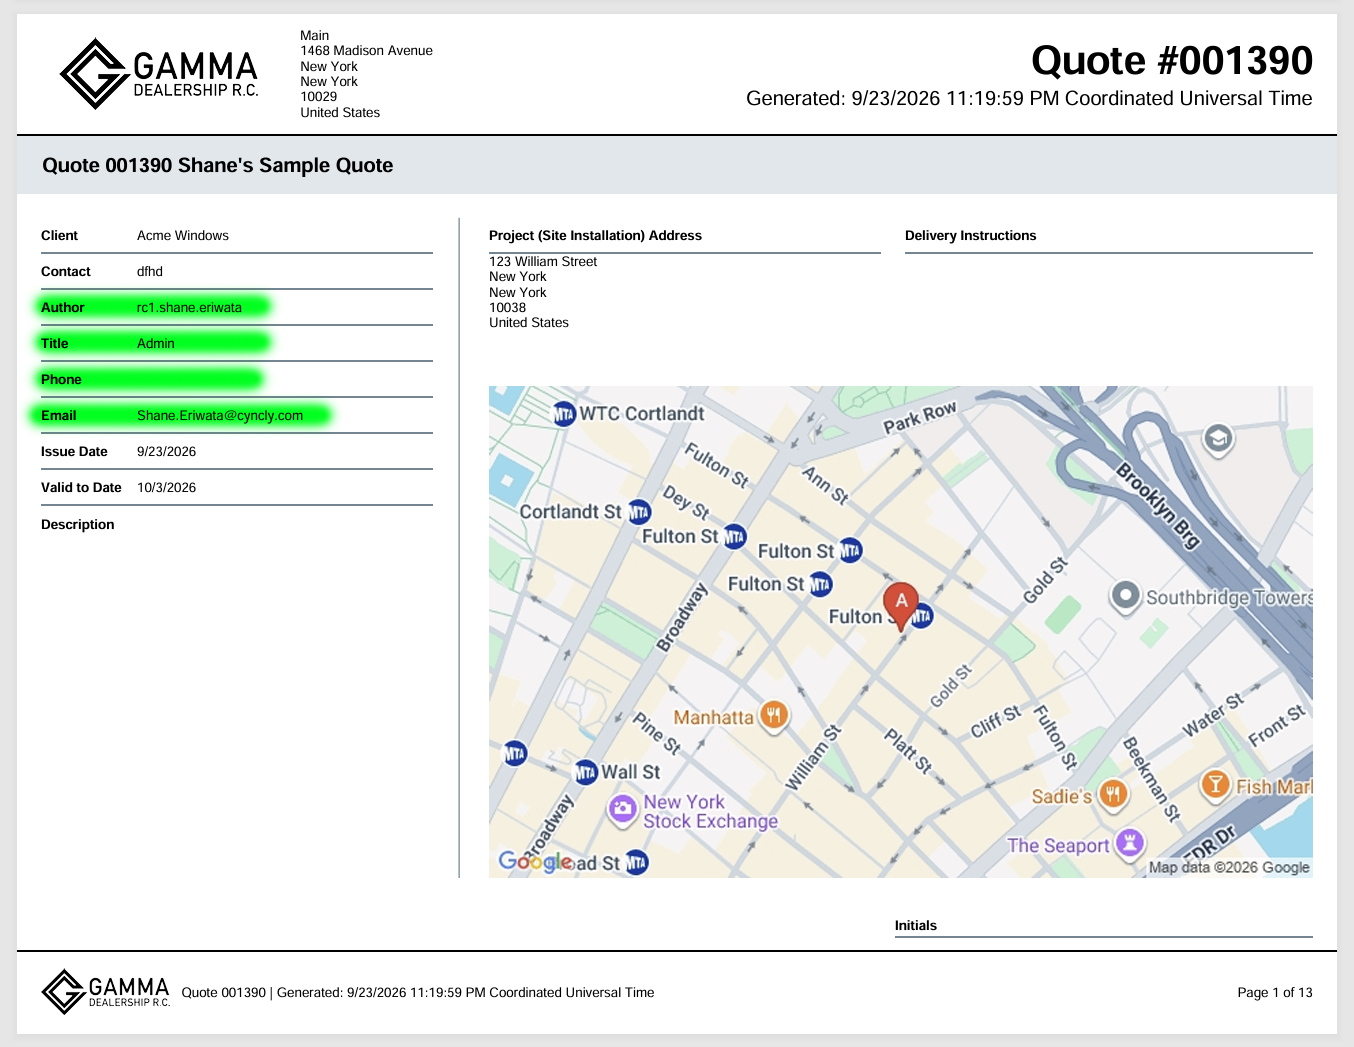
Task: Click the 'Park Row' street label on the map
Action: click(x=920, y=417)
